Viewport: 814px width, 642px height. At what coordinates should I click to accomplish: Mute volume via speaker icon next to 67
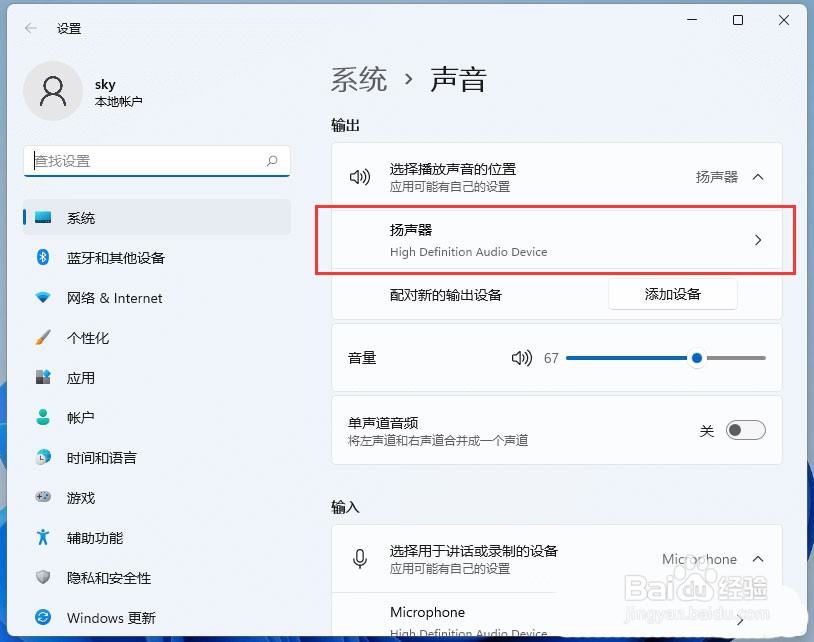point(522,358)
